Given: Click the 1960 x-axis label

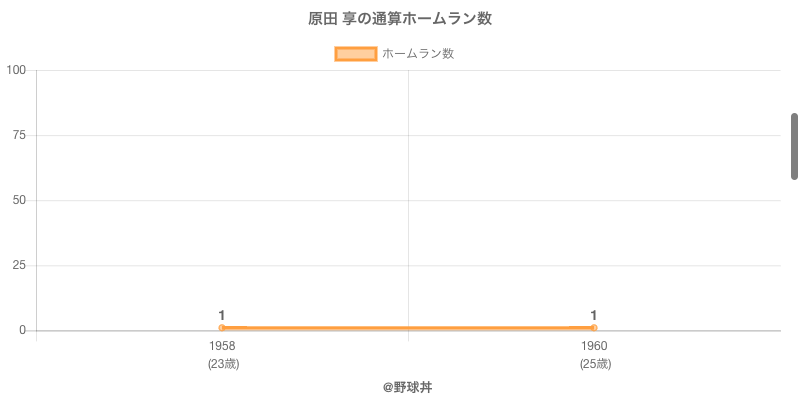Looking at the screenshot, I should click(594, 346).
